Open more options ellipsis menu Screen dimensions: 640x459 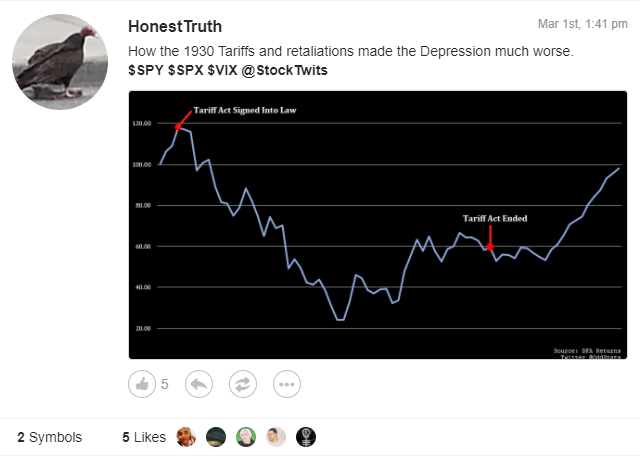coord(287,384)
